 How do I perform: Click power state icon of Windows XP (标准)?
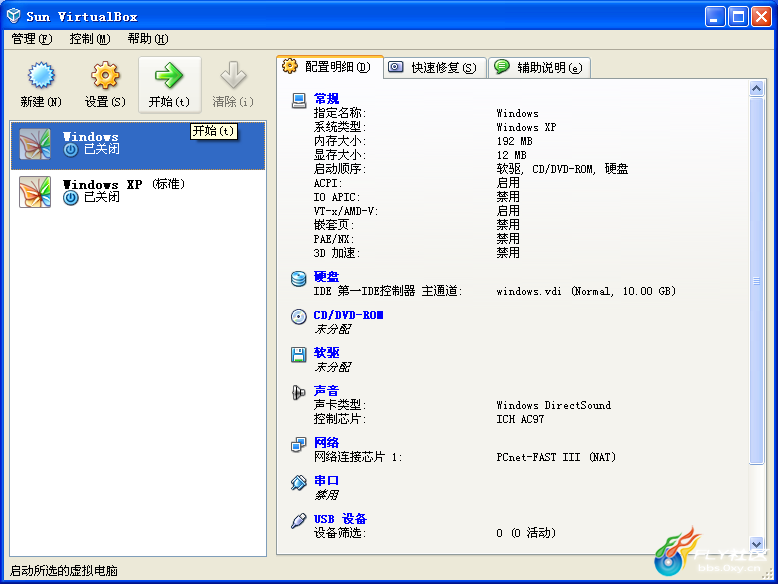pos(71,198)
